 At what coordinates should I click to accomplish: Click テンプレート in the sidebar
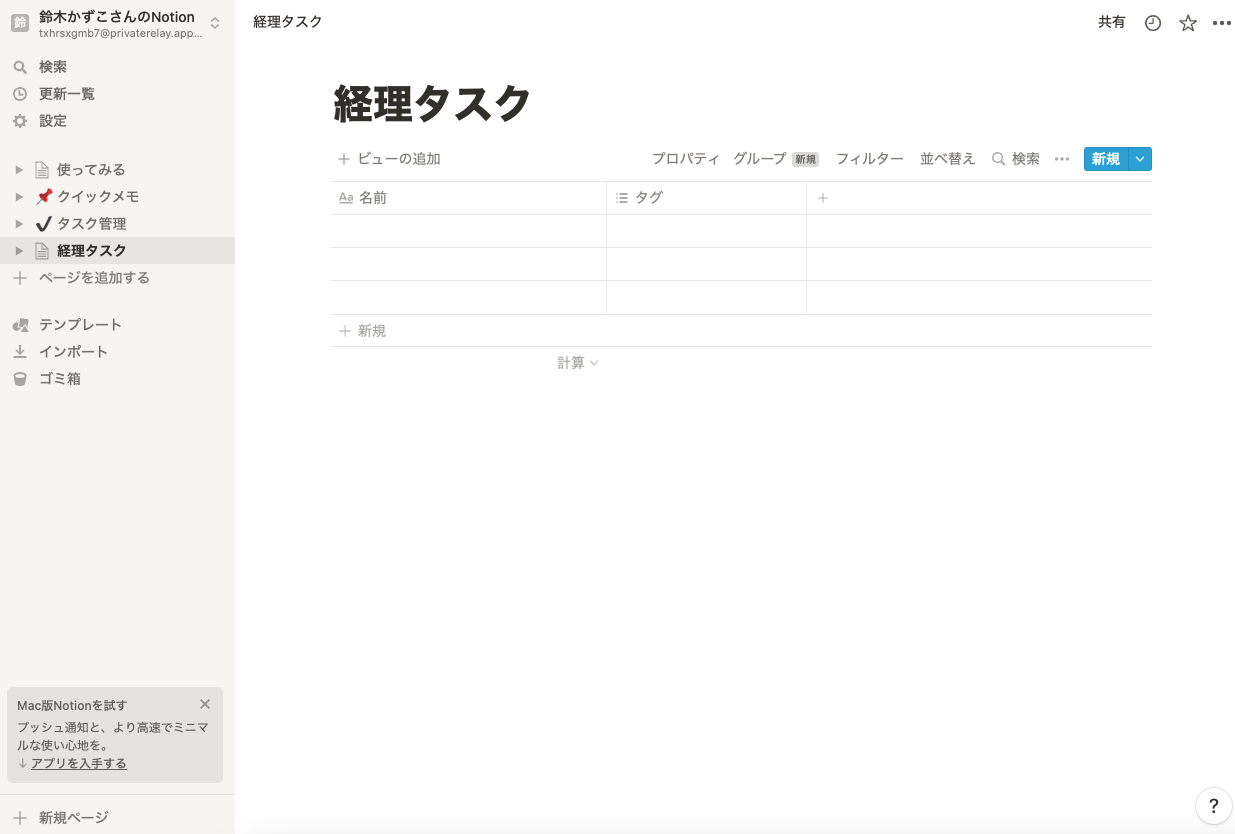[81, 325]
